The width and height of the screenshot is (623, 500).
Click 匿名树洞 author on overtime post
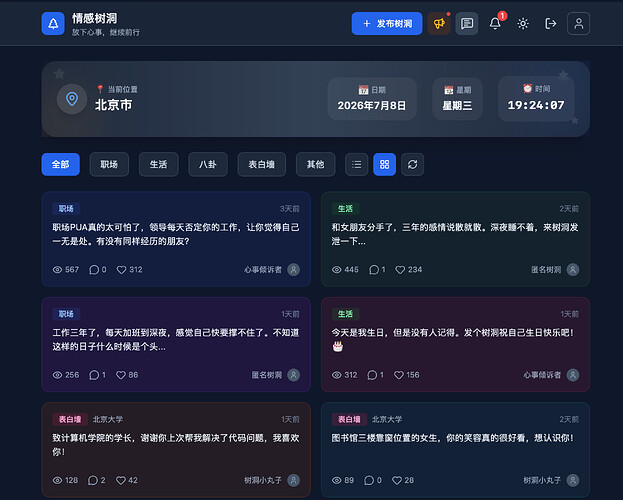tap(267, 375)
